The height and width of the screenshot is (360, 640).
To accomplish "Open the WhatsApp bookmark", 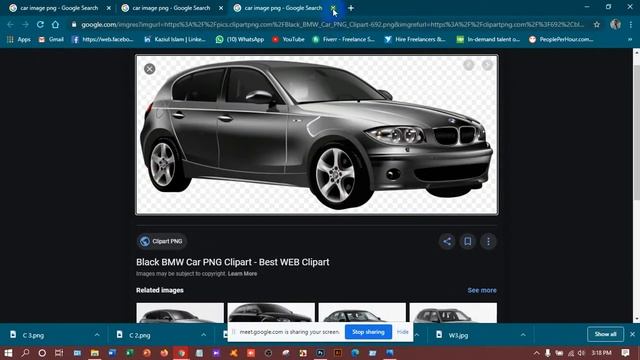I will point(240,39).
